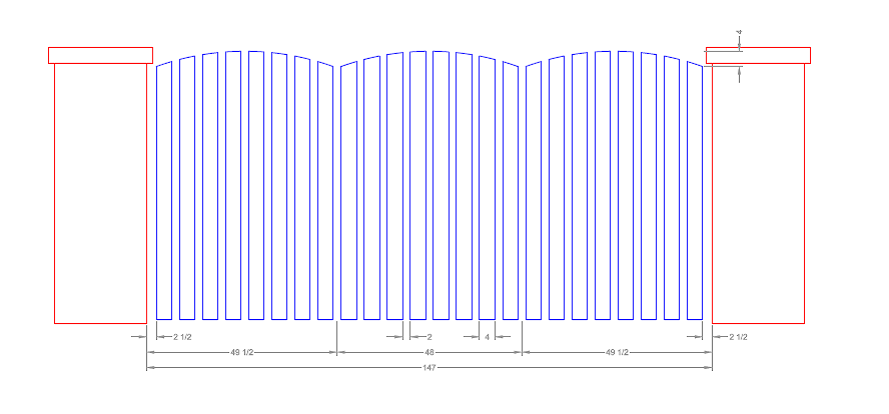The width and height of the screenshot is (889, 414).
Task: Click the bottom 4 picket width dimension text
Action: tap(487, 337)
